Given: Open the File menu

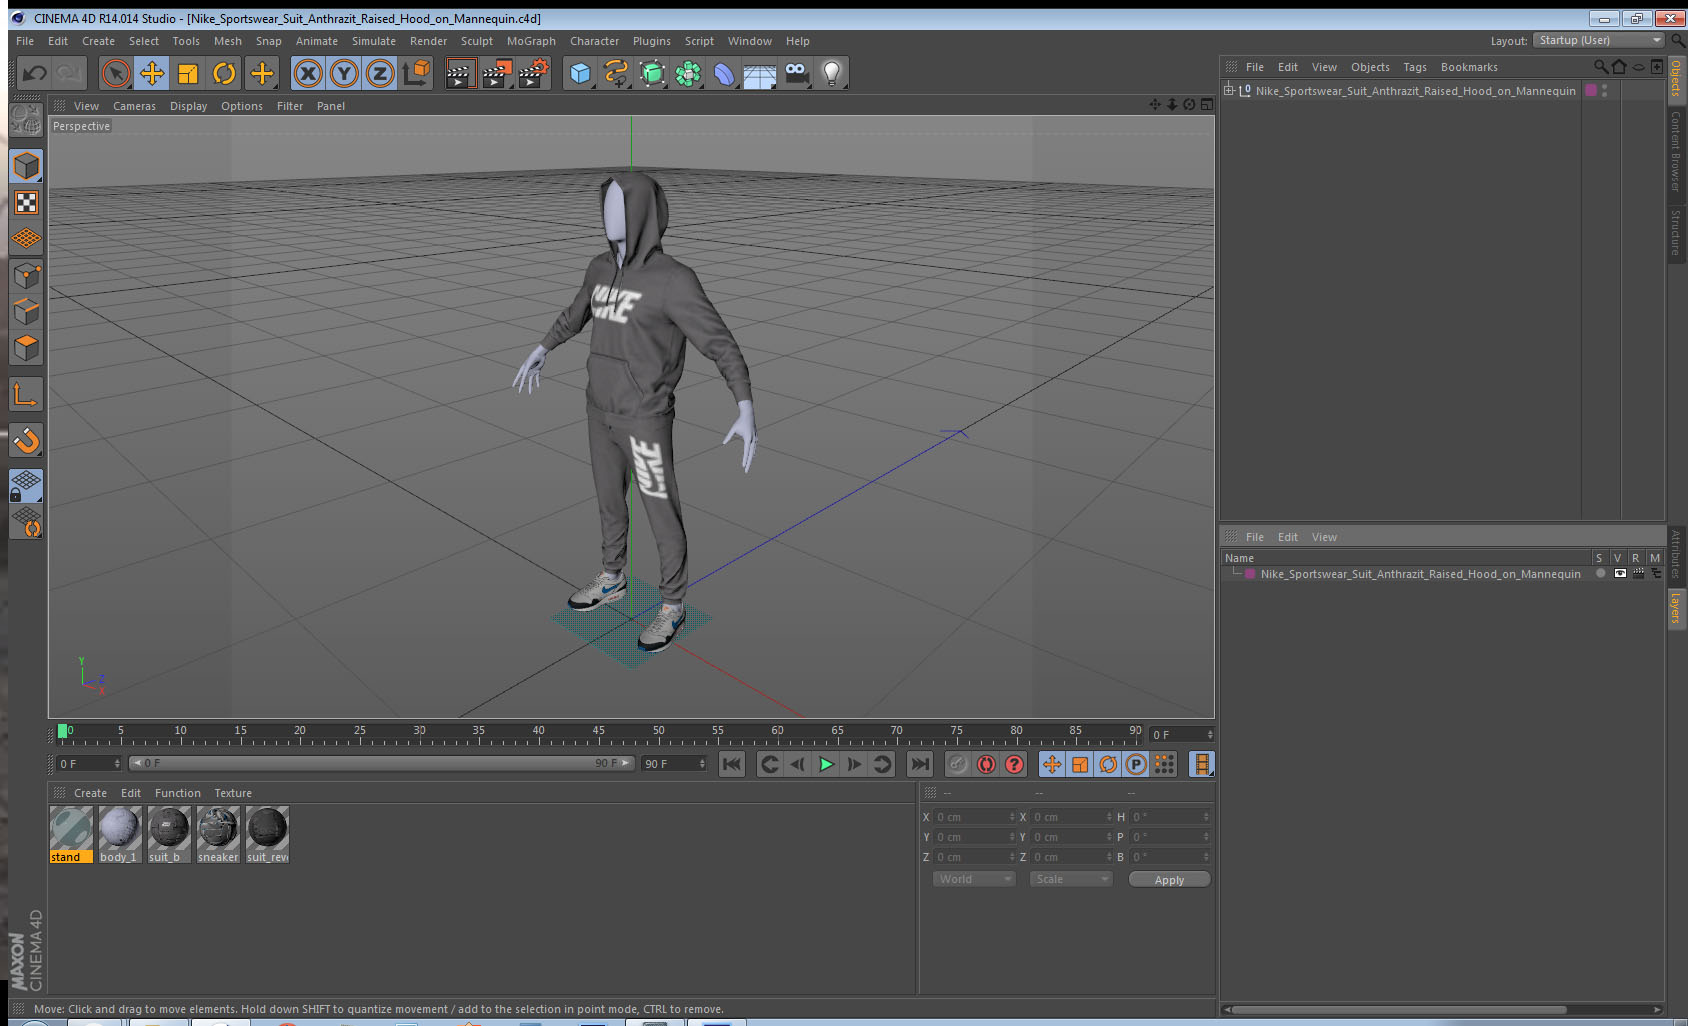Looking at the screenshot, I should (x=25, y=41).
